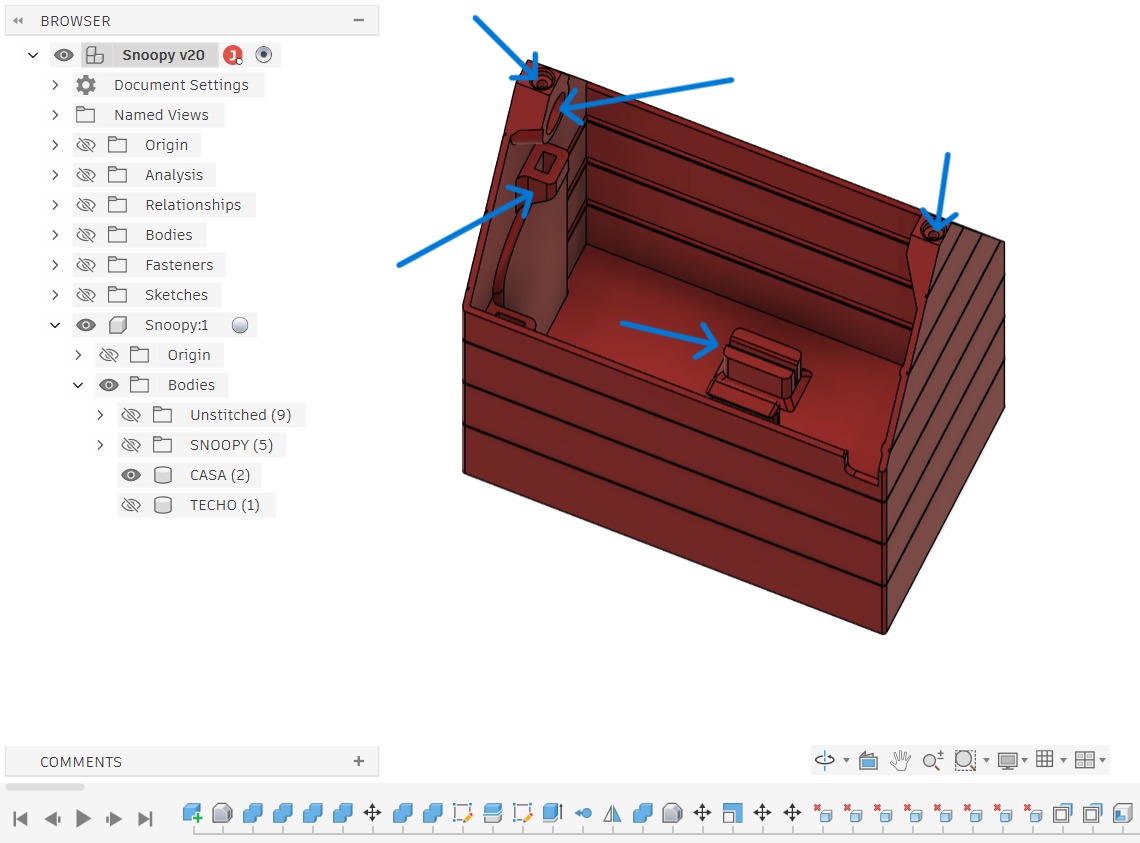Hide the Snoopy:1 component
This screenshot has width=1140, height=843.
[x=86, y=325]
